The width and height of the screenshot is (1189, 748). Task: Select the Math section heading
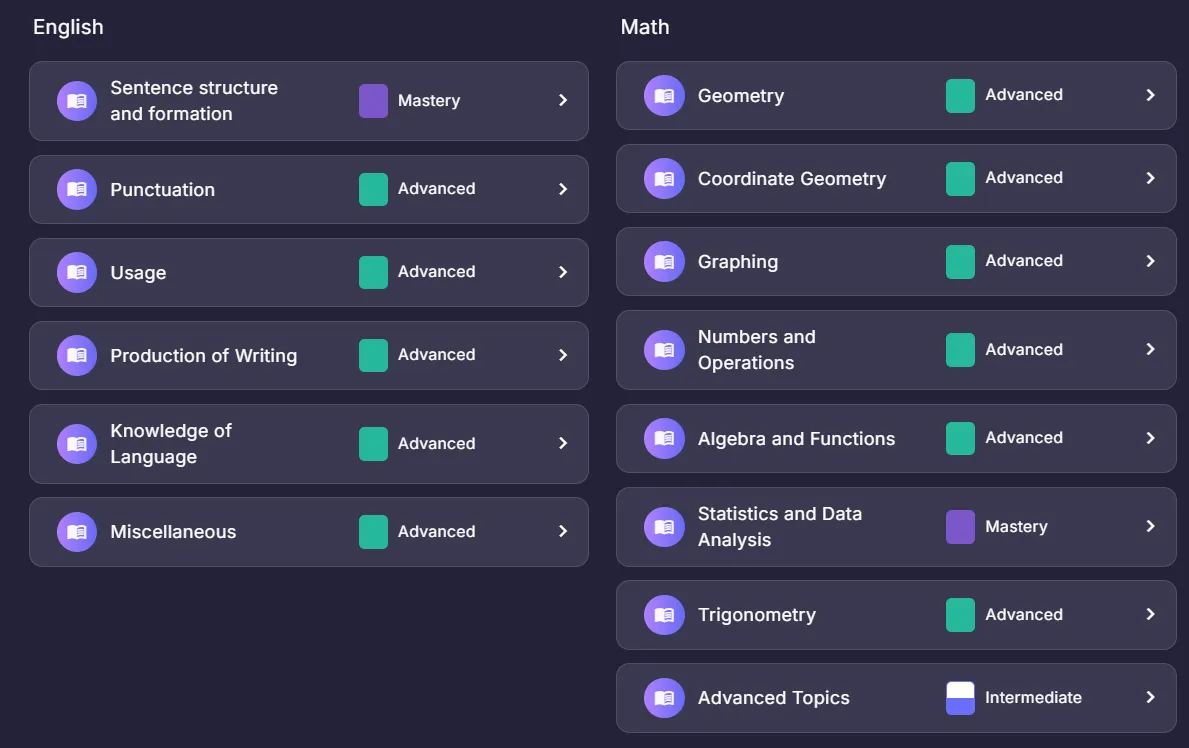coord(645,27)
